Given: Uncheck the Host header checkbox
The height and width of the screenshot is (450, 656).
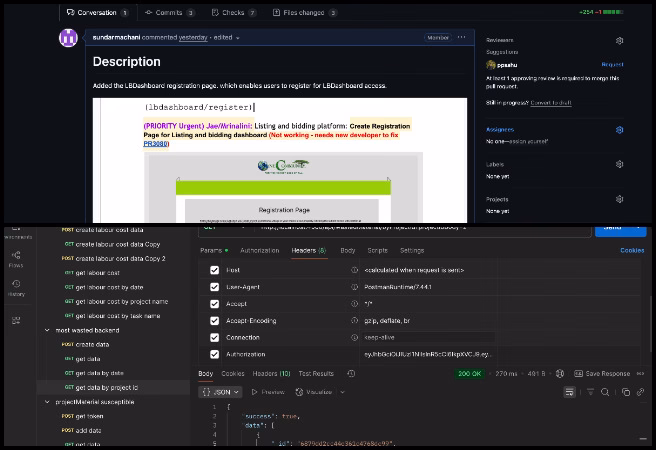Looking at the screenshot, I should (215, 270).
